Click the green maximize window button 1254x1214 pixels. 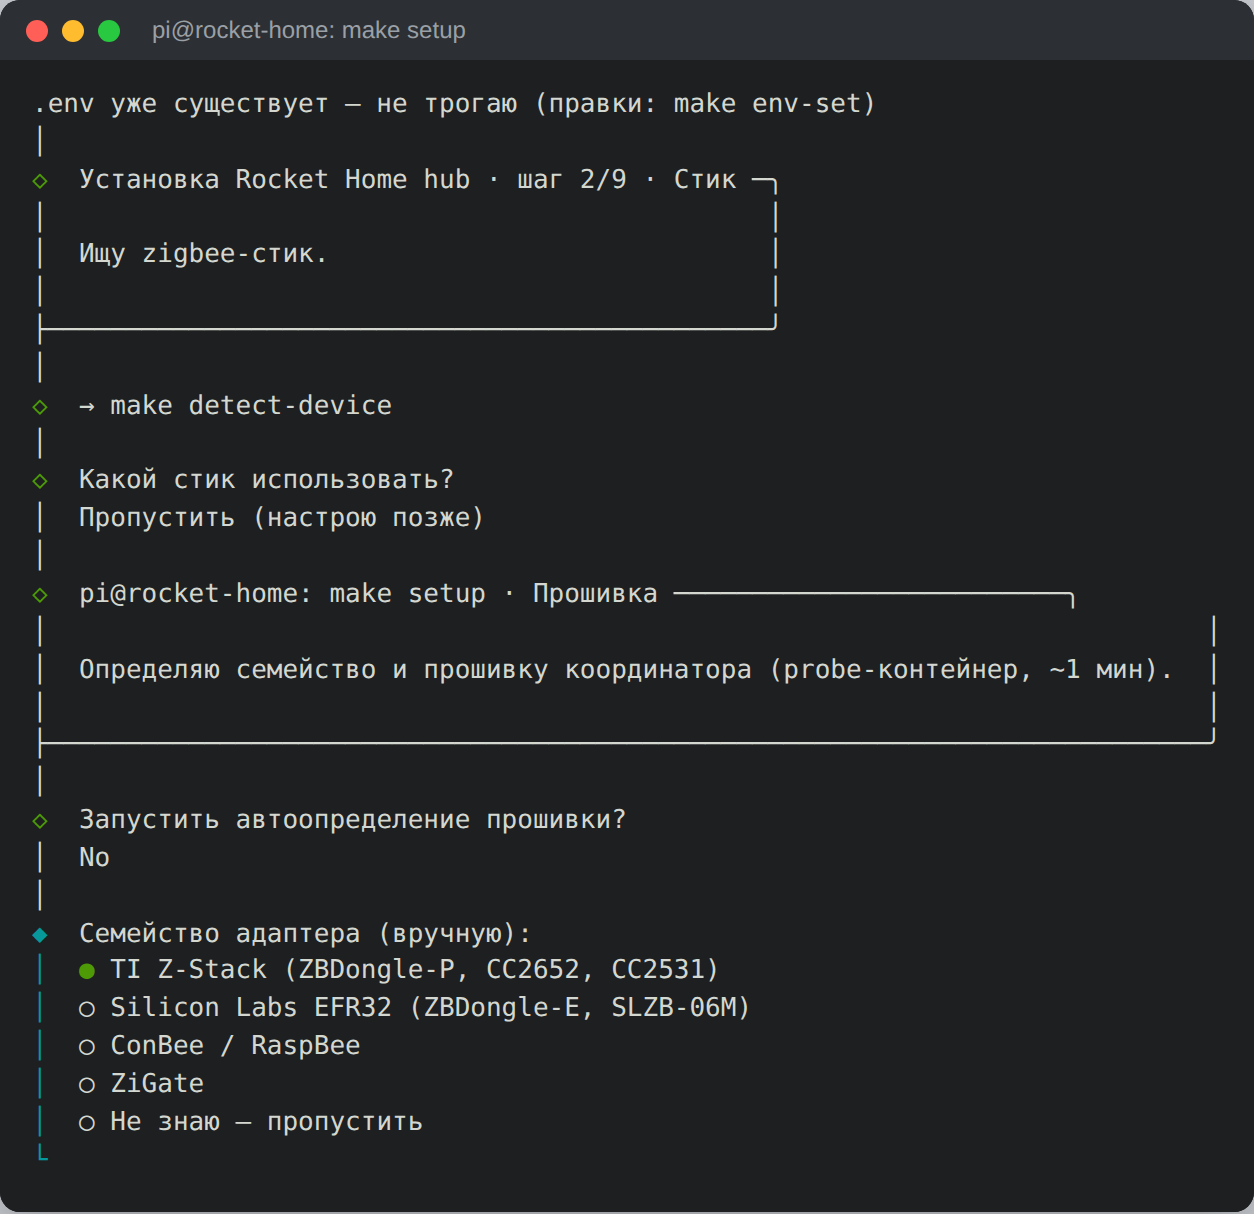pyautogui.click(x=109, y=31)
